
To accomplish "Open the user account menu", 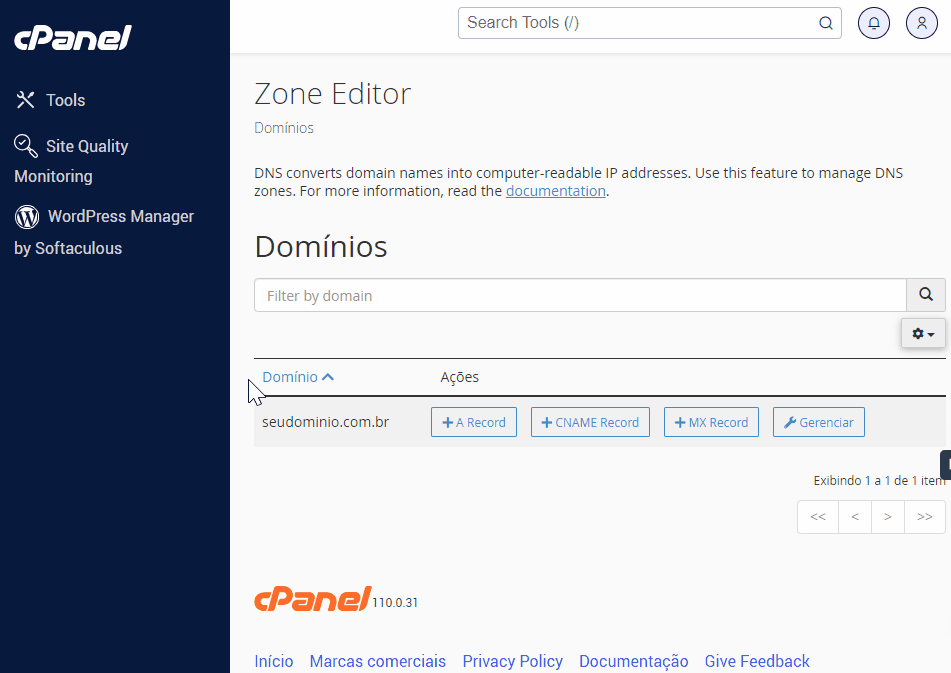I will [921, 23].
